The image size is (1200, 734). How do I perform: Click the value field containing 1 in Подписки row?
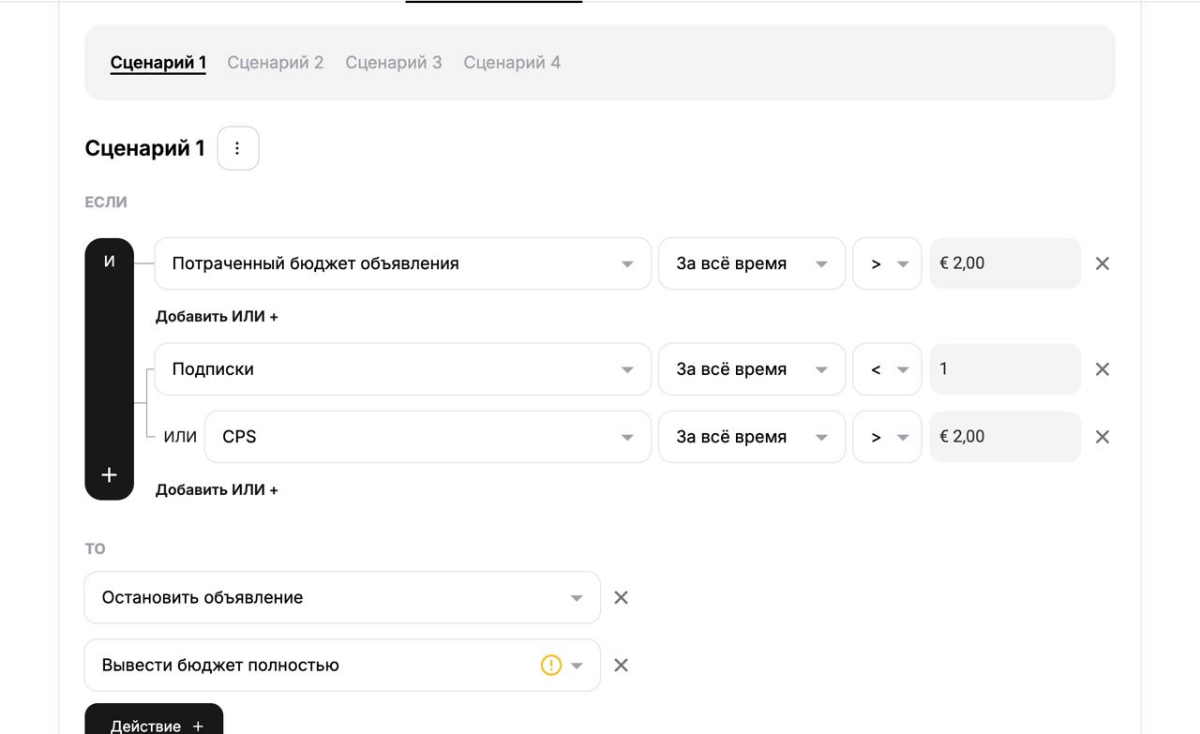(1004, 370)
